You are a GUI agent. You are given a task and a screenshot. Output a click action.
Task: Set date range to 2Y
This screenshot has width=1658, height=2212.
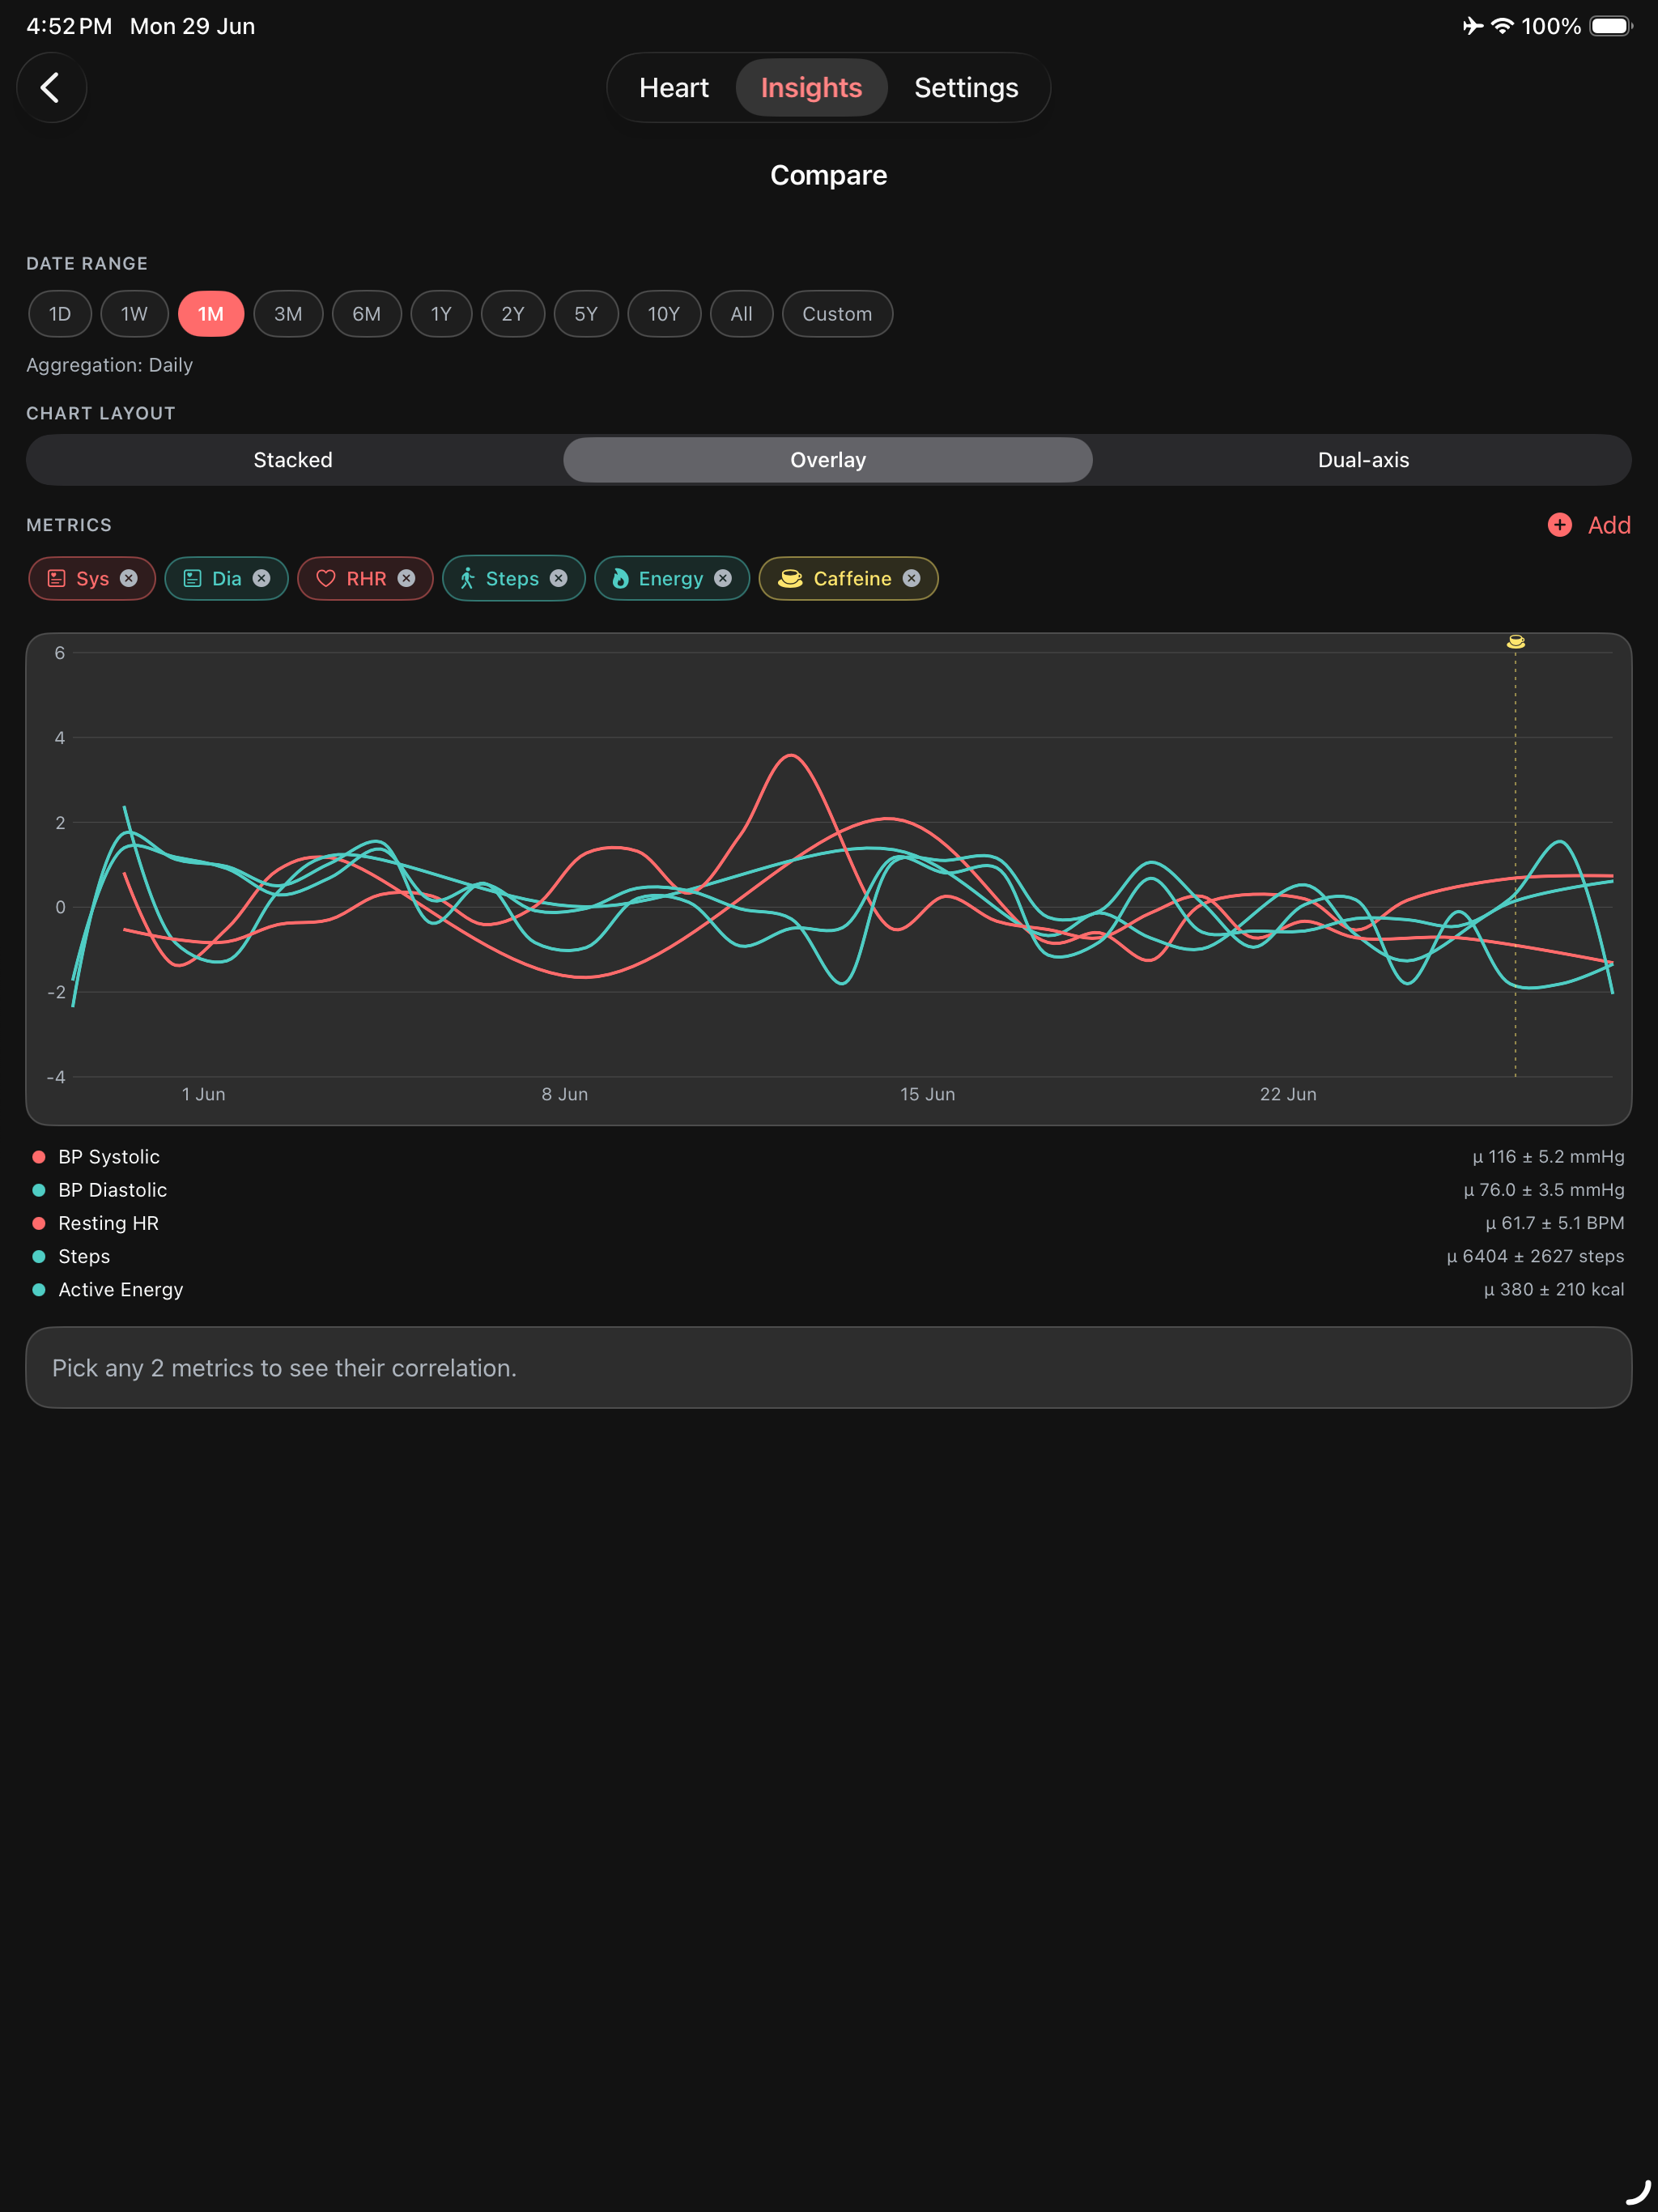point(513,314)
